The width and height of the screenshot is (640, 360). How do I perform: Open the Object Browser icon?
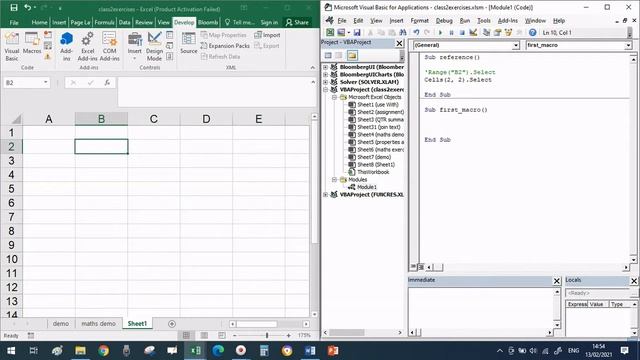click(508, 33)
